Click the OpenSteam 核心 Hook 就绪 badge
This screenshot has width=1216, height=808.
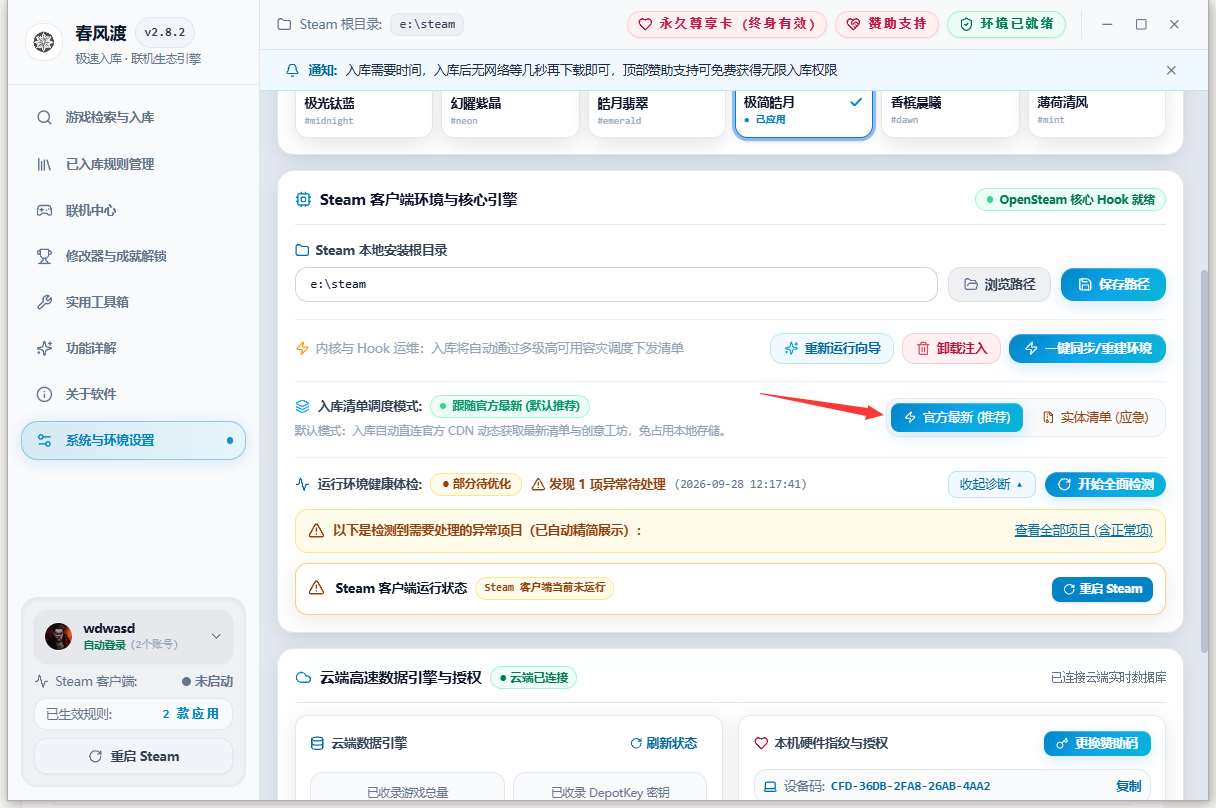pos(1070,200)
